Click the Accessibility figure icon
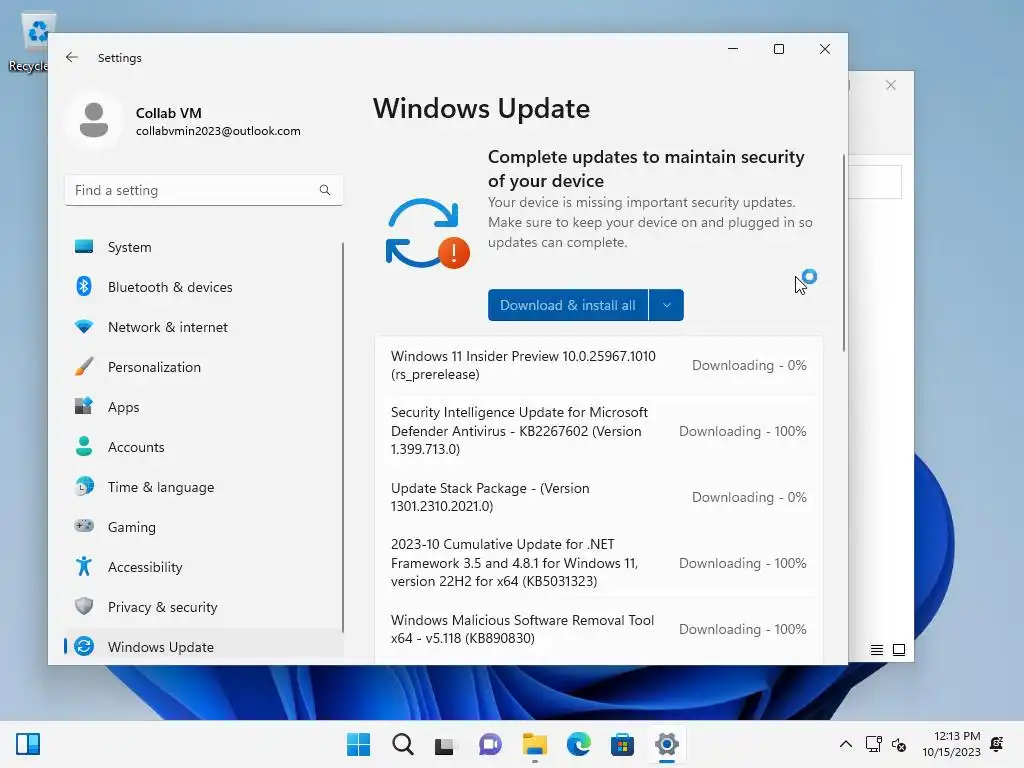1024x768 pixels. point(84,566)
